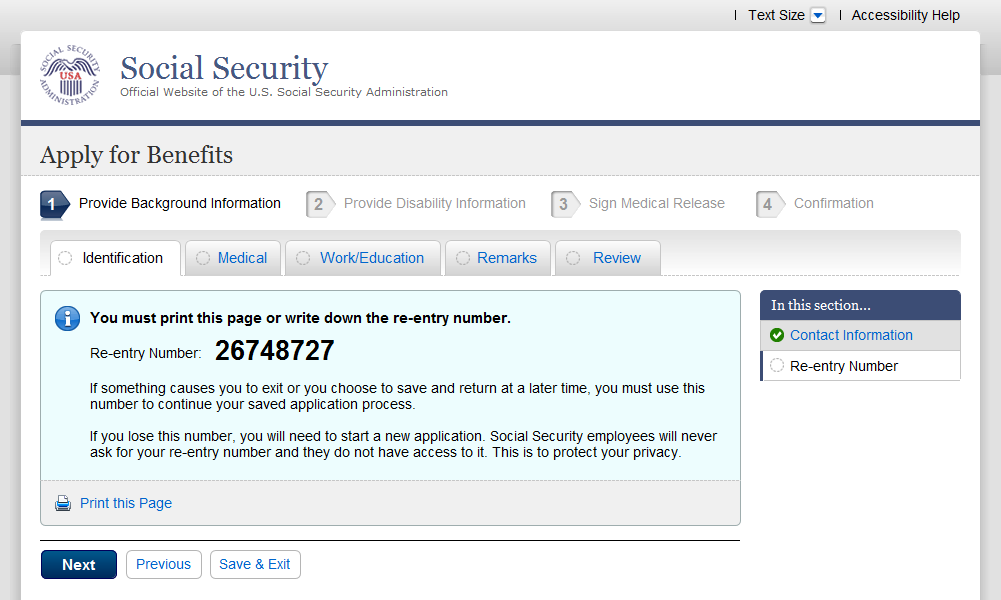Go back with the Previous button

(163, 564)
